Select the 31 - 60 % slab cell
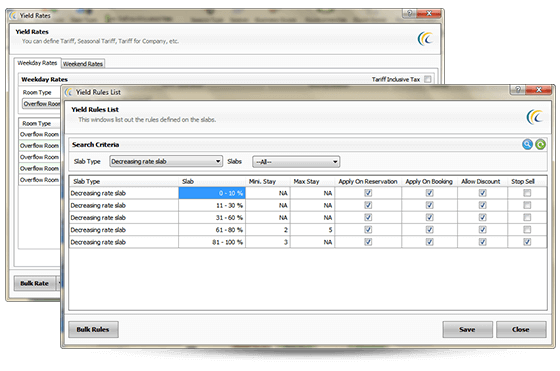560x371 pixels. tap(212, 217)
